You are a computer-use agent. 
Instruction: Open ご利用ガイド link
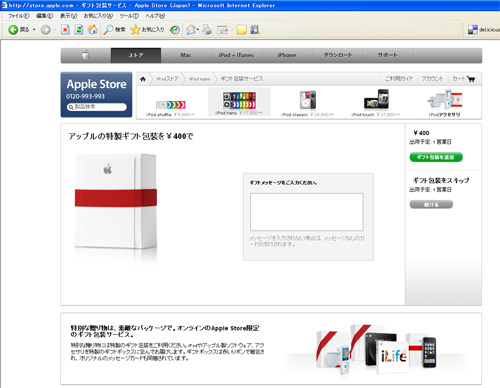(399, 79)
